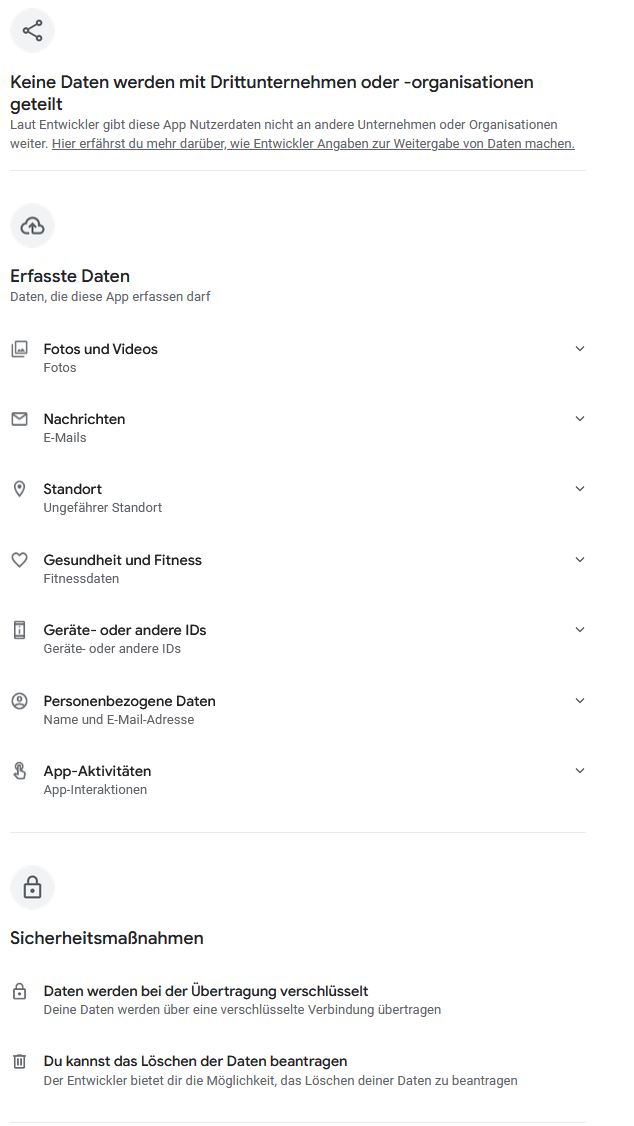This screenshot has height=1126, width=634.
Task: Click the cloud upload icon
Action: [x=32, y=226]
